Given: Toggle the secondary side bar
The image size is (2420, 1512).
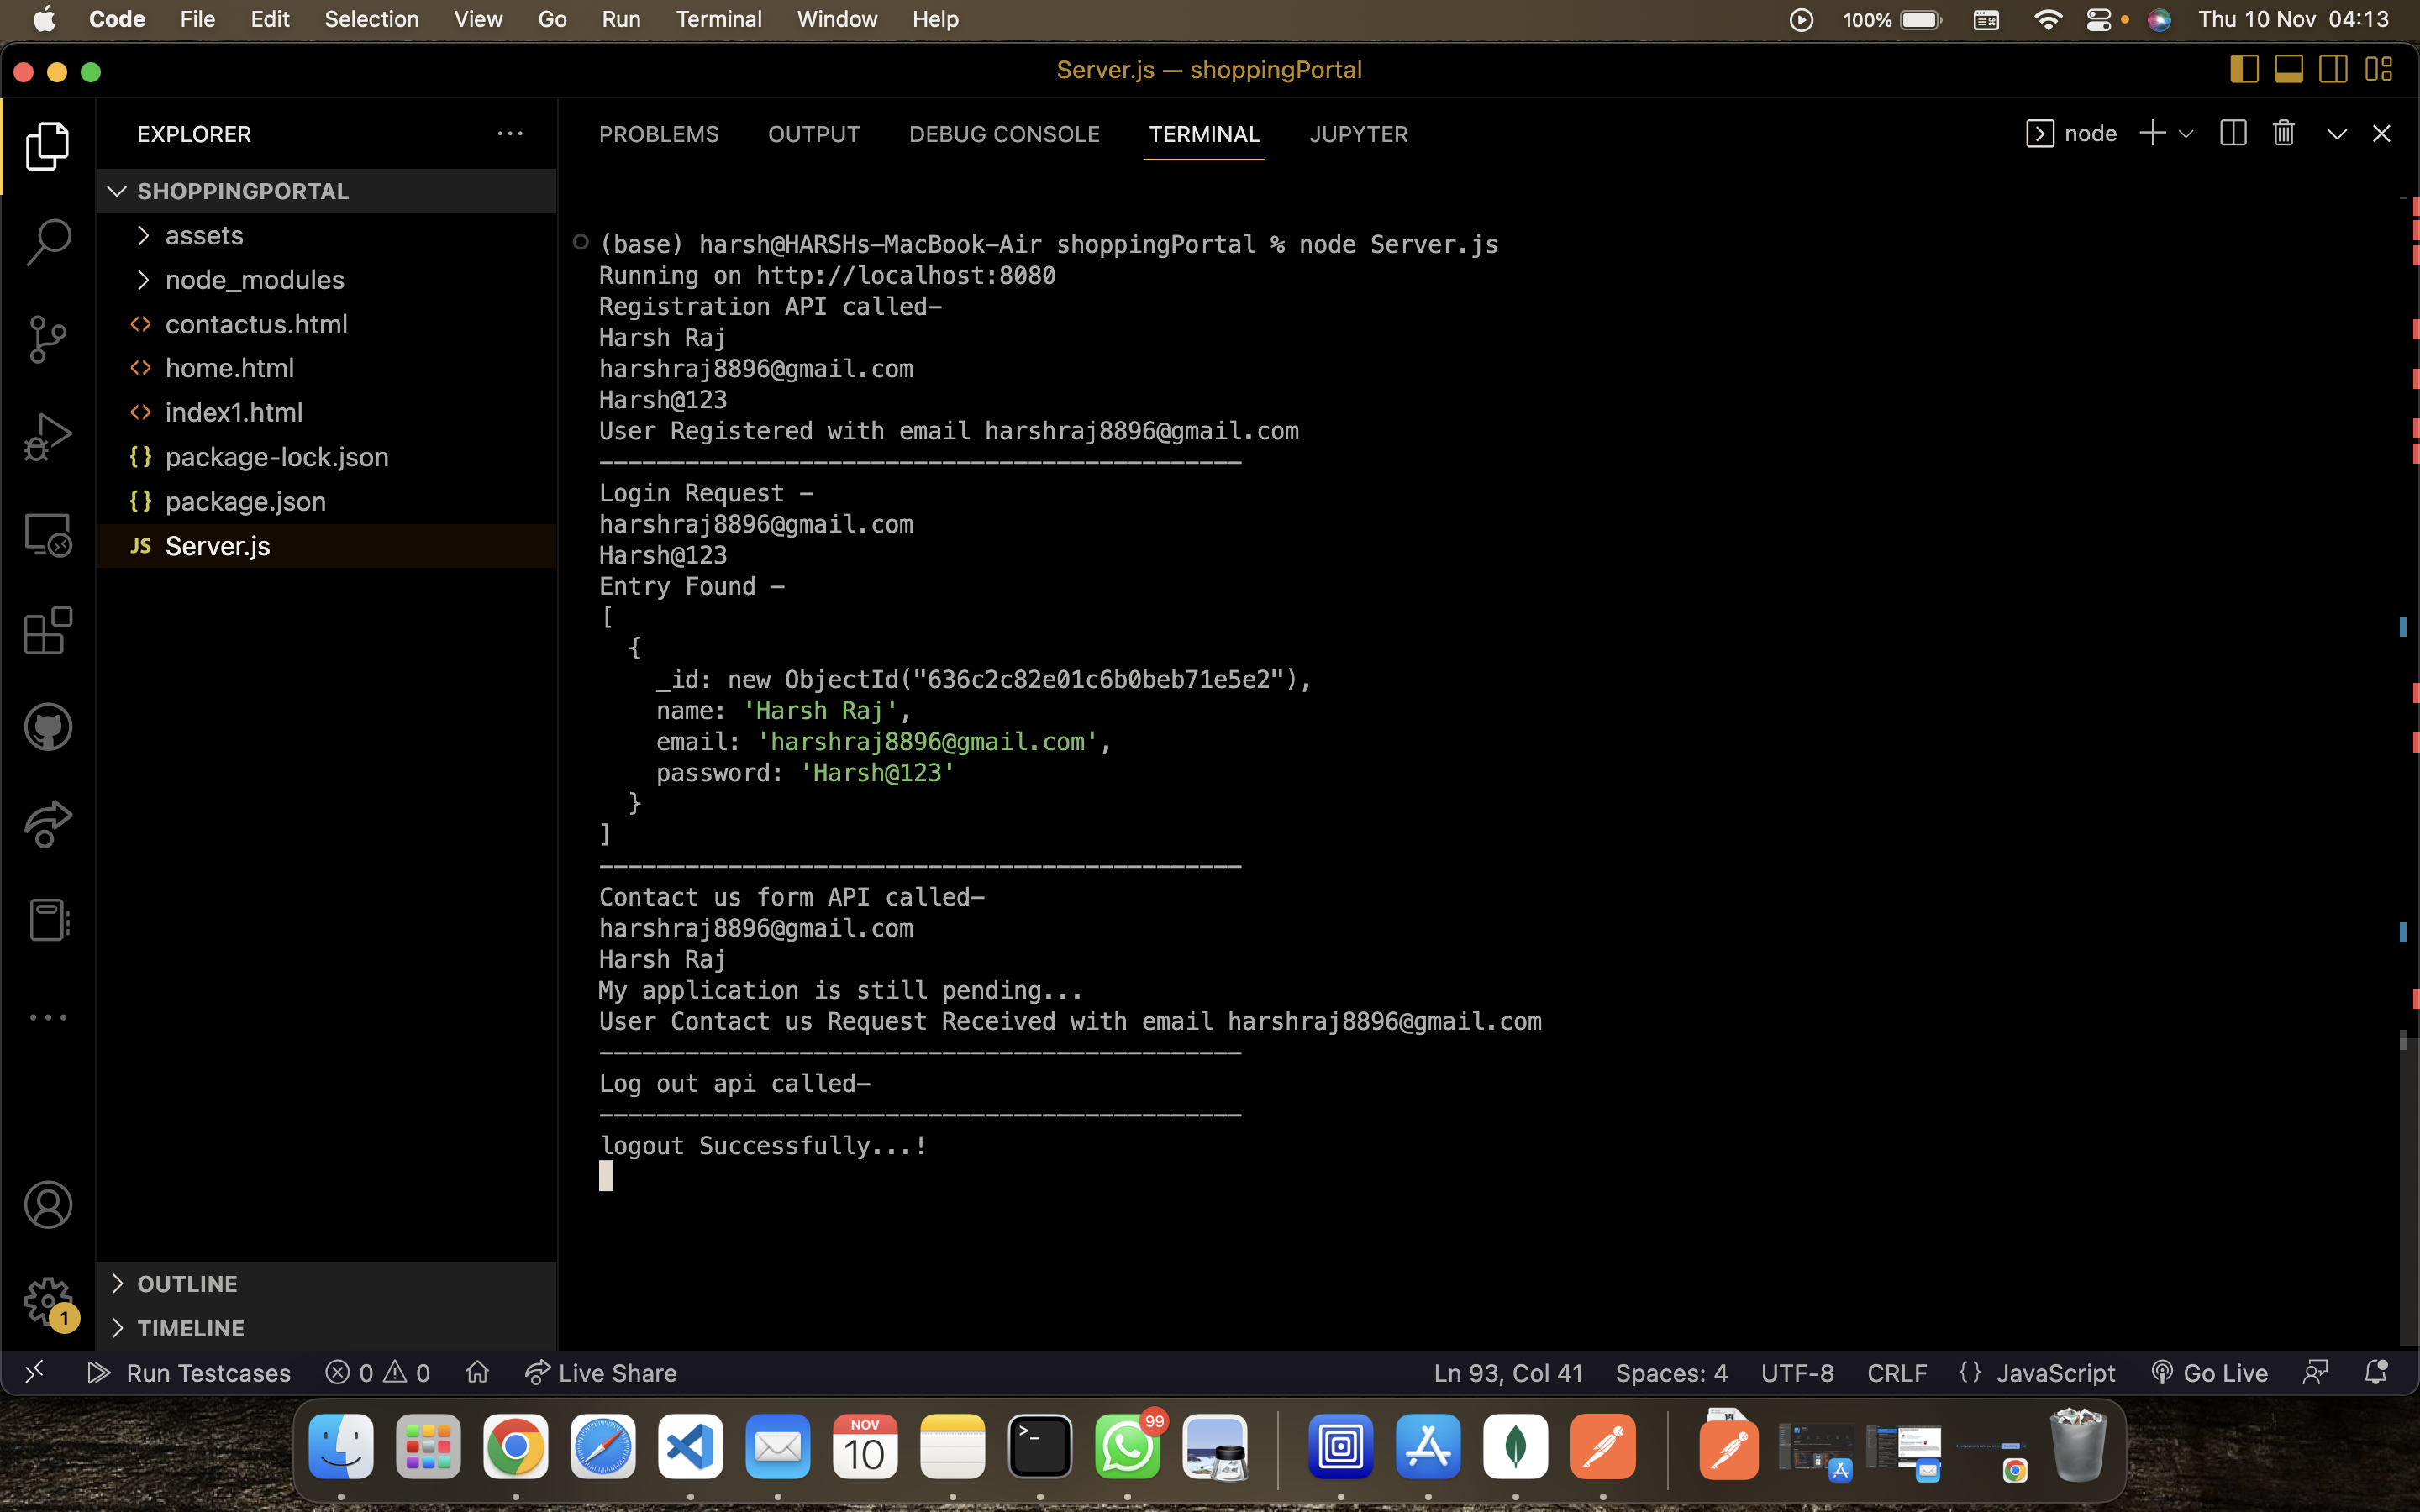Looking at the screenshot, I should coord(2334,69).
